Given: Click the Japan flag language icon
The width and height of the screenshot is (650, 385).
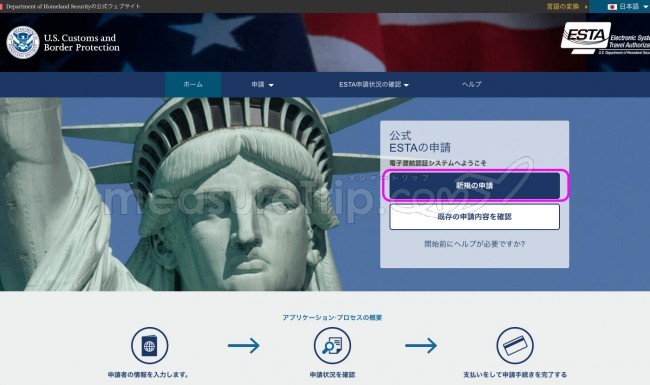Looking at the screenshot, I should [612, 7].
